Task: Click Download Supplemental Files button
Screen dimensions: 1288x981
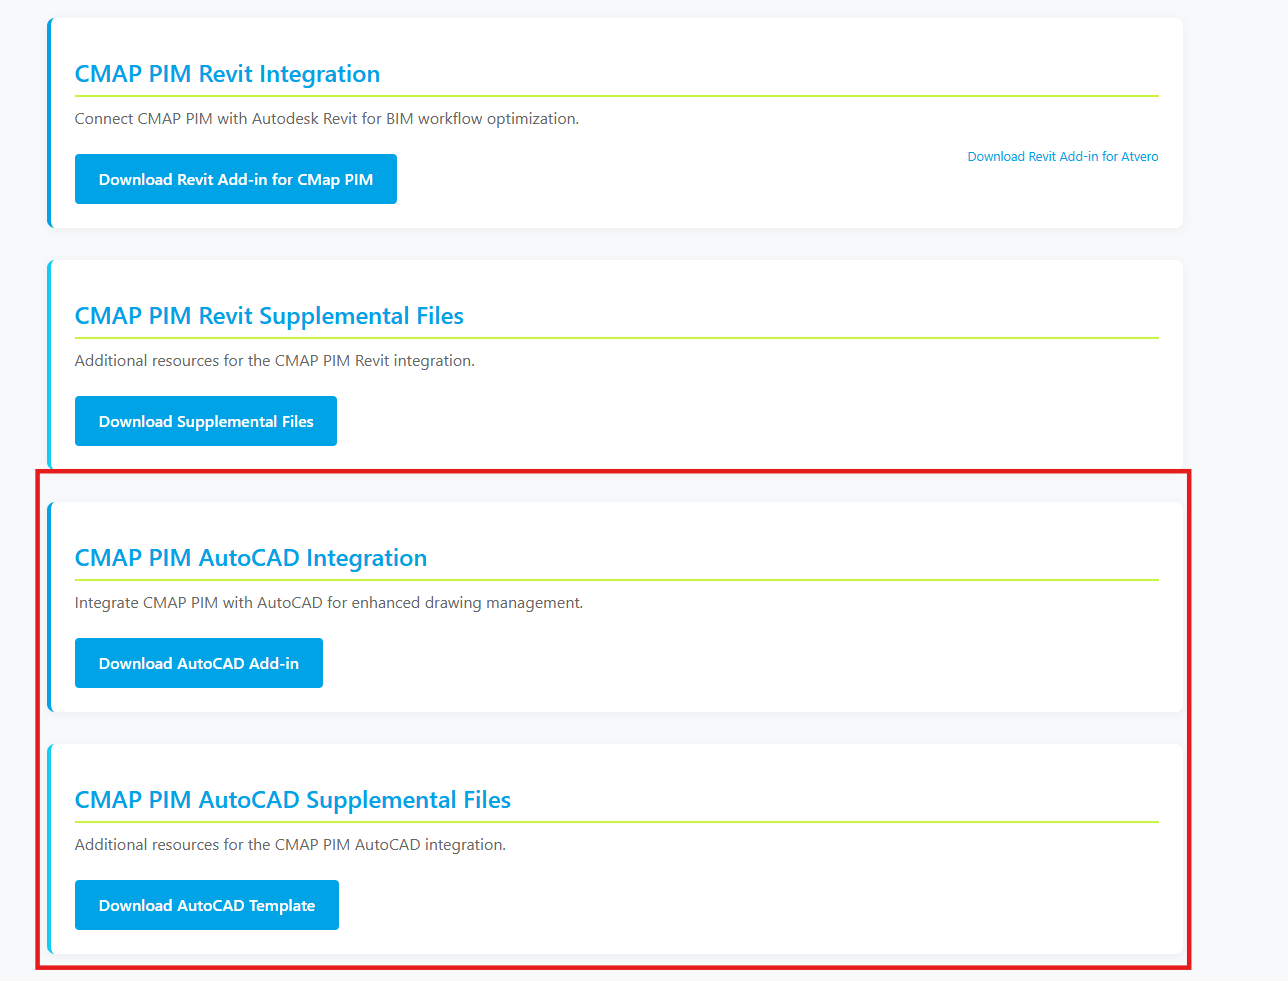Action: (206, 421)
